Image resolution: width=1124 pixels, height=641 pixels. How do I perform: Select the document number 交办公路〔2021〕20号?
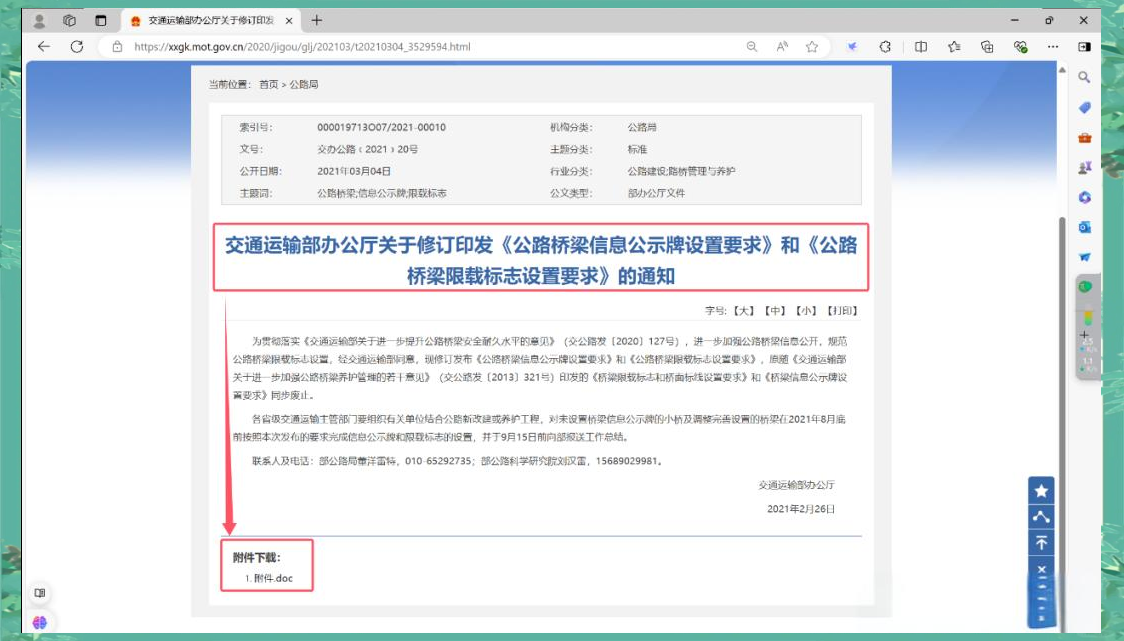point(368,149)
